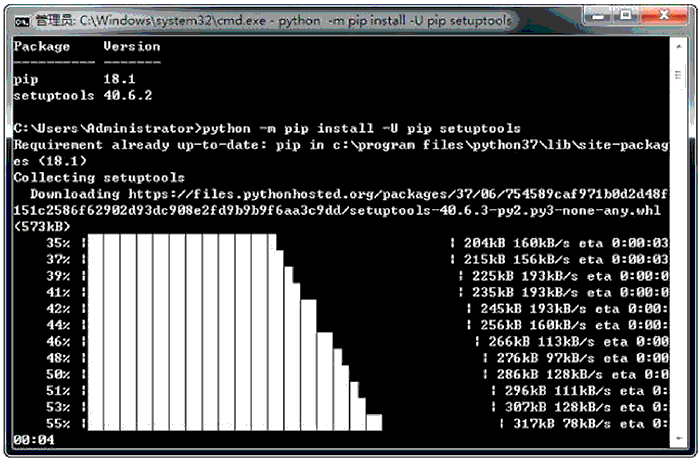
Task: Click the '(18.1)' version on the 'es' line
Action: [x=62, y=161]
